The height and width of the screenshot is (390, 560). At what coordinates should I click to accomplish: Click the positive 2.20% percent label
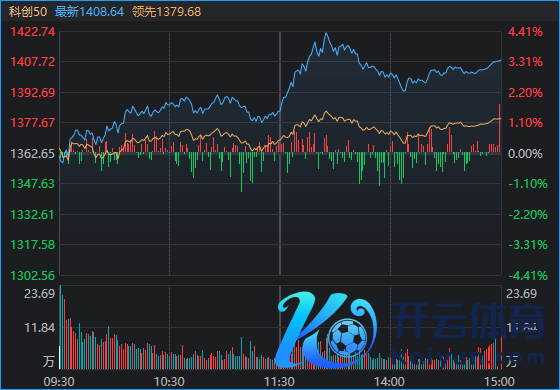pos(525,93)
